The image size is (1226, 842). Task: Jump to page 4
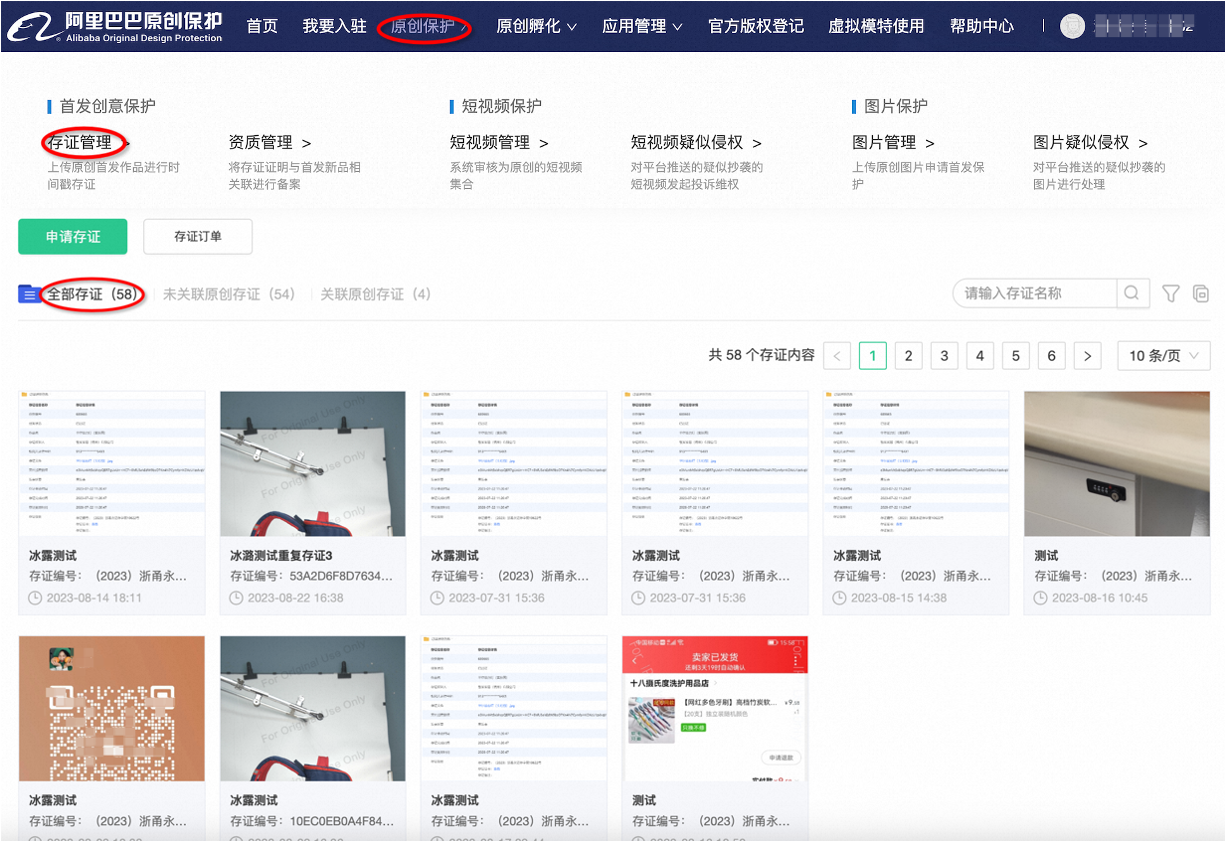980,356
